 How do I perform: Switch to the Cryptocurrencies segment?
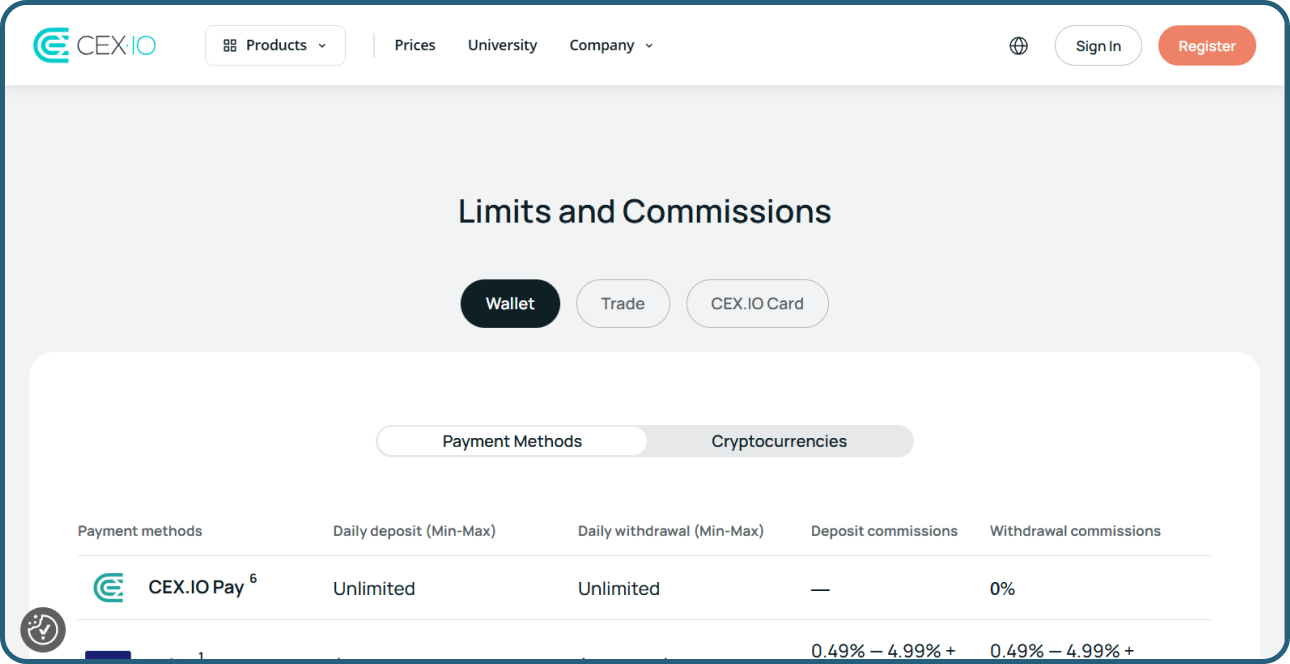point(779,441)
